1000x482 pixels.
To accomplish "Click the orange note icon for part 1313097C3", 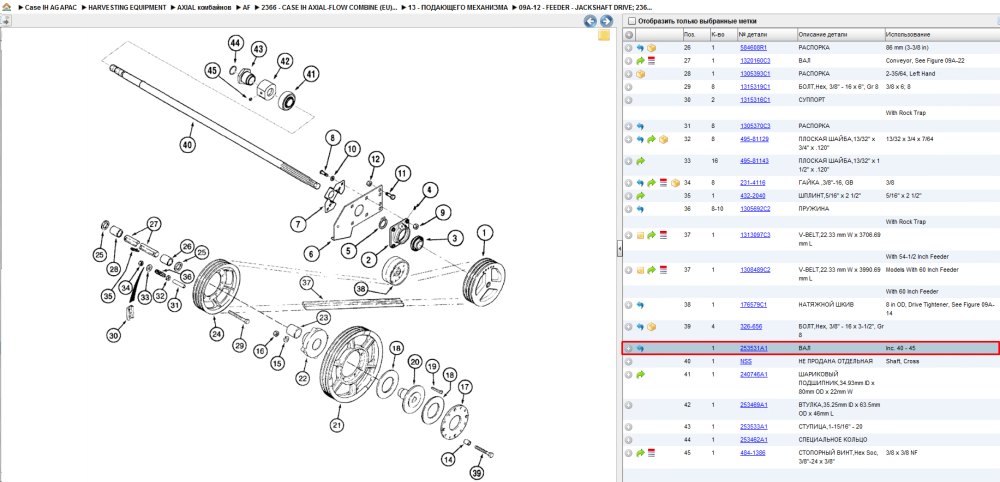I will 640,235.
